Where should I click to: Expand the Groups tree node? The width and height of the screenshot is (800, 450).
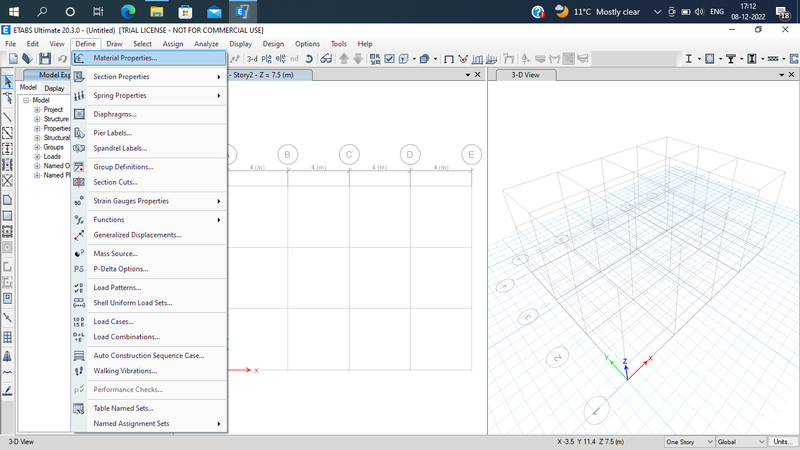37,147
